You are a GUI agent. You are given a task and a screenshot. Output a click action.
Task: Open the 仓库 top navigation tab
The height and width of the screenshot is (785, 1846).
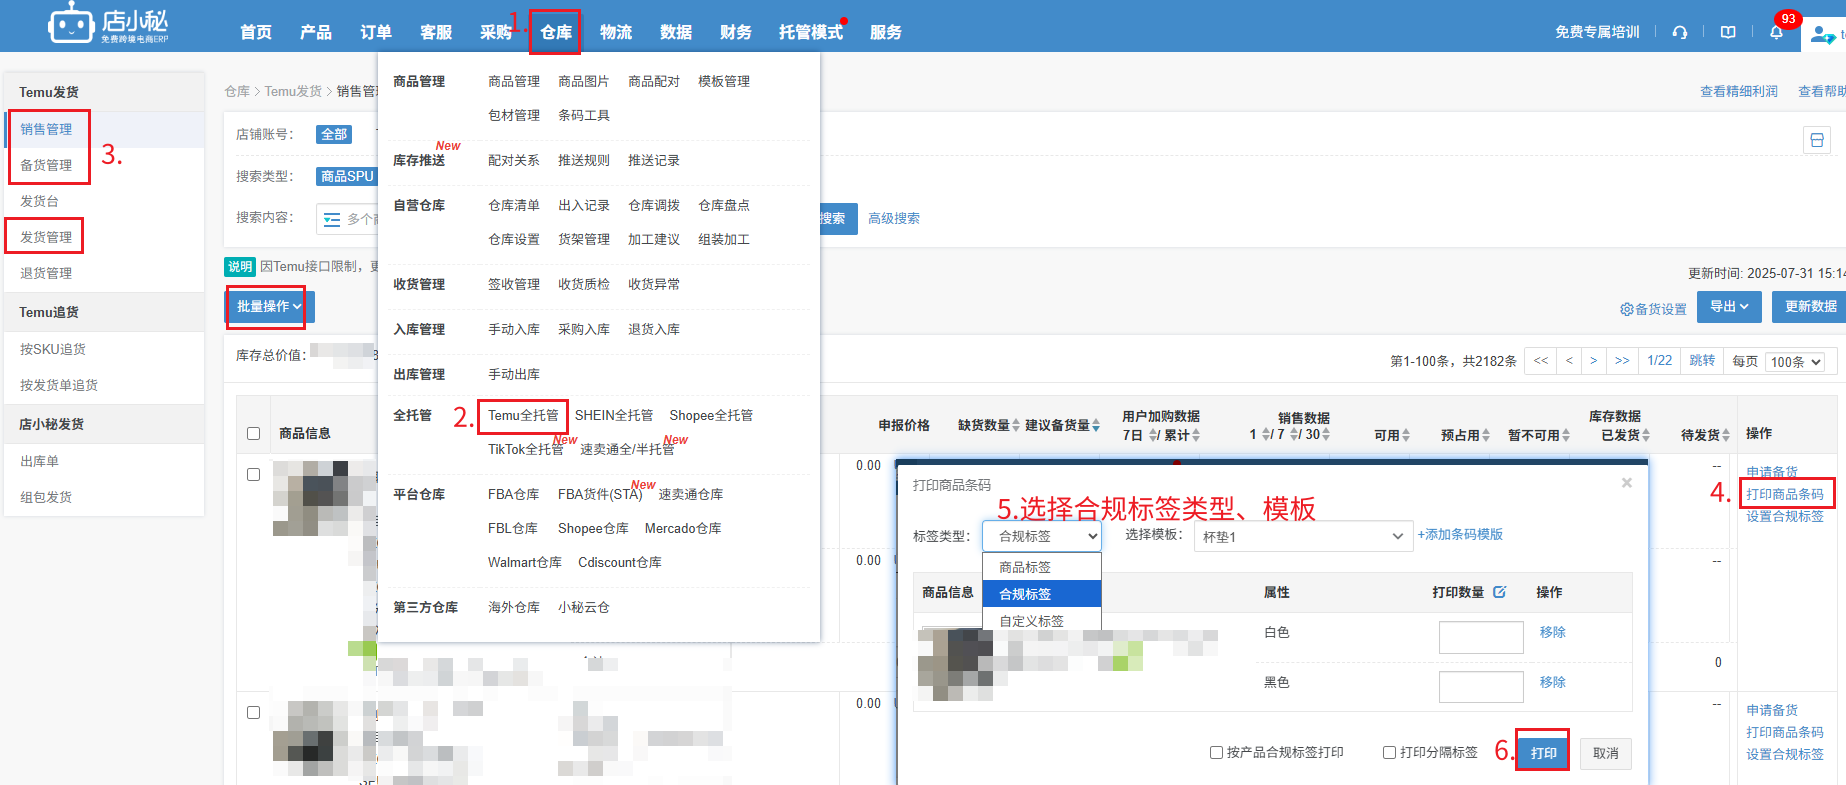[x=556, y=32]
